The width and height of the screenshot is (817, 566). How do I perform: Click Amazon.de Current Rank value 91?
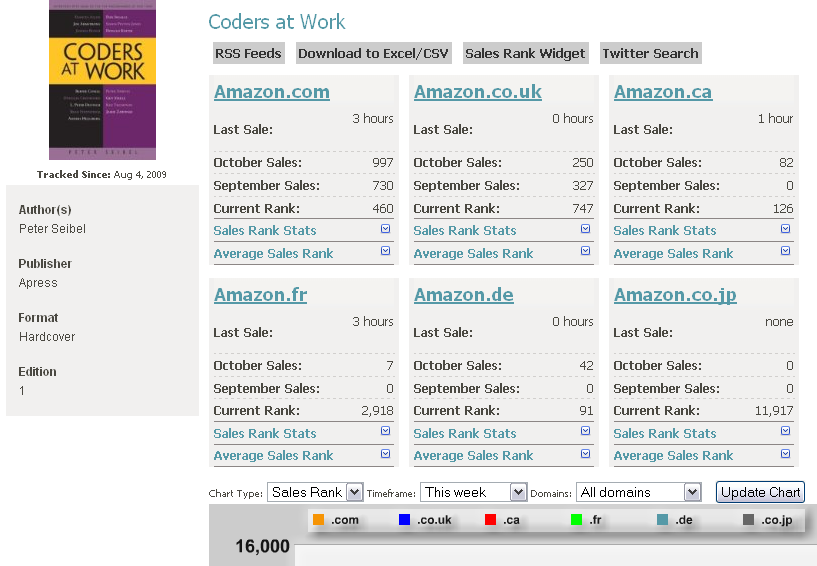586,411
